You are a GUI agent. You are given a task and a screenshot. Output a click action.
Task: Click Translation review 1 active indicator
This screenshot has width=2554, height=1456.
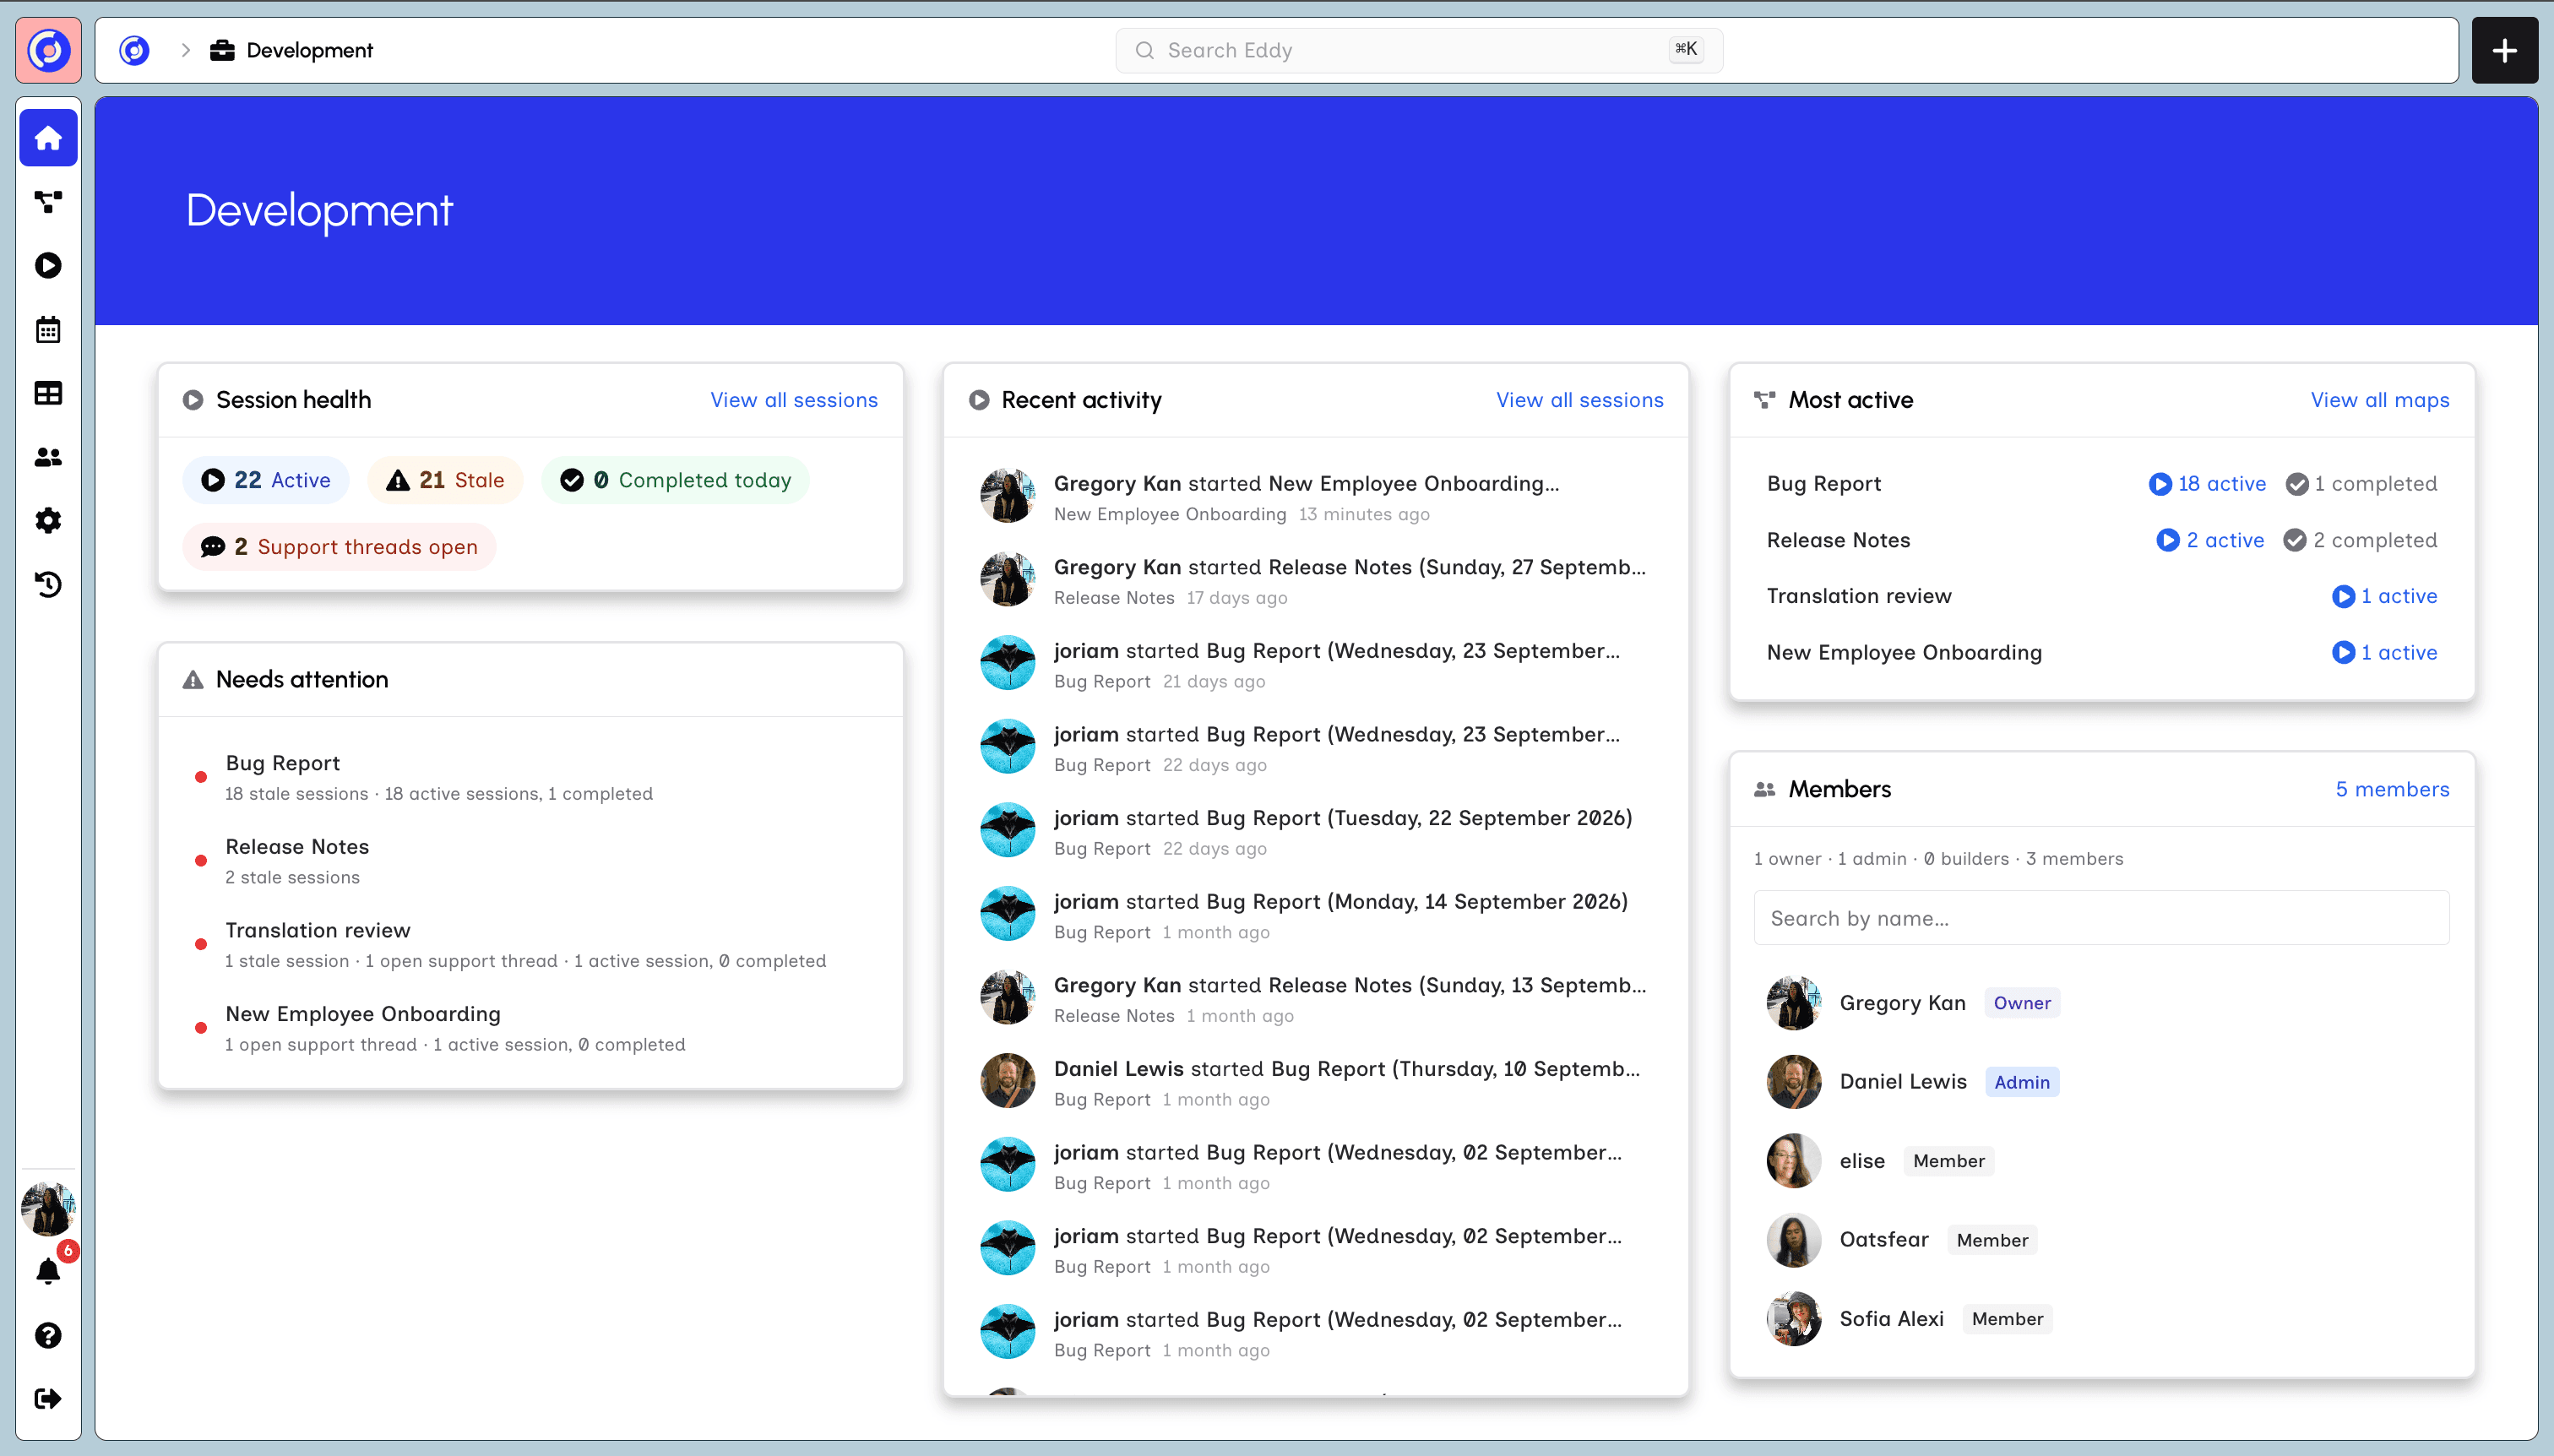[2384, 596]
